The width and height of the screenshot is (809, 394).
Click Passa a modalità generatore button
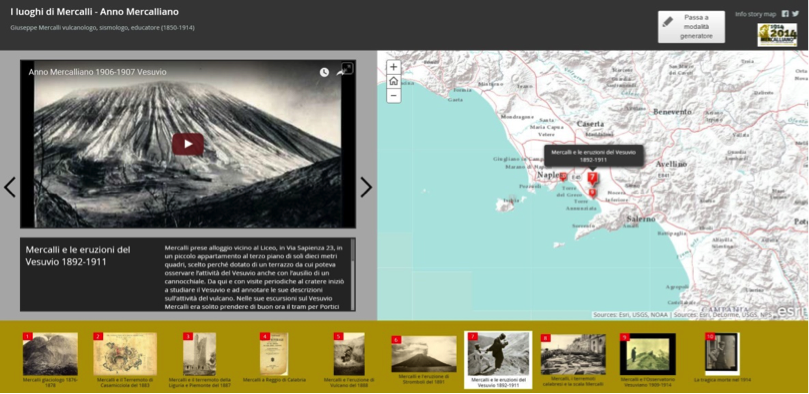click(691, 27)
